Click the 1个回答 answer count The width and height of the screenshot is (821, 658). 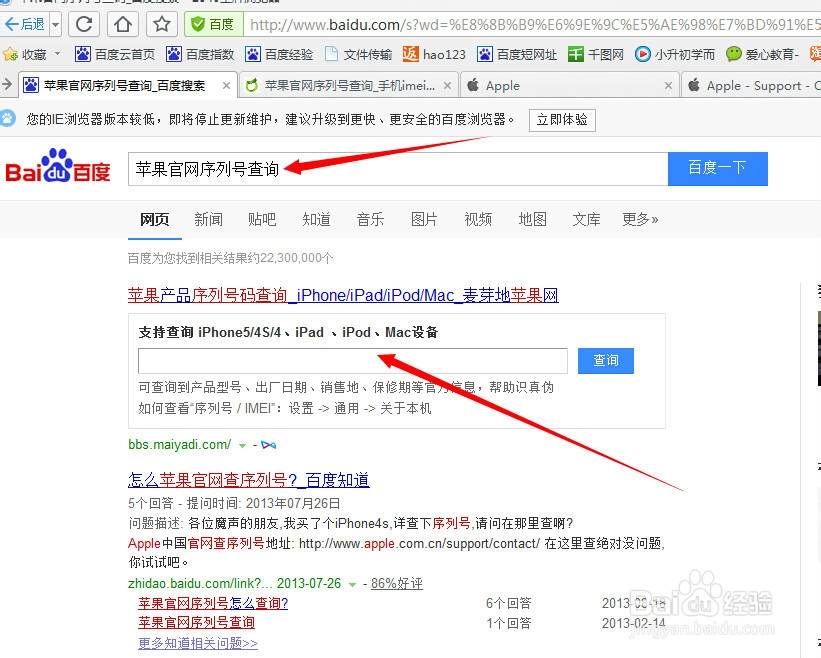(x=508, y=623)
